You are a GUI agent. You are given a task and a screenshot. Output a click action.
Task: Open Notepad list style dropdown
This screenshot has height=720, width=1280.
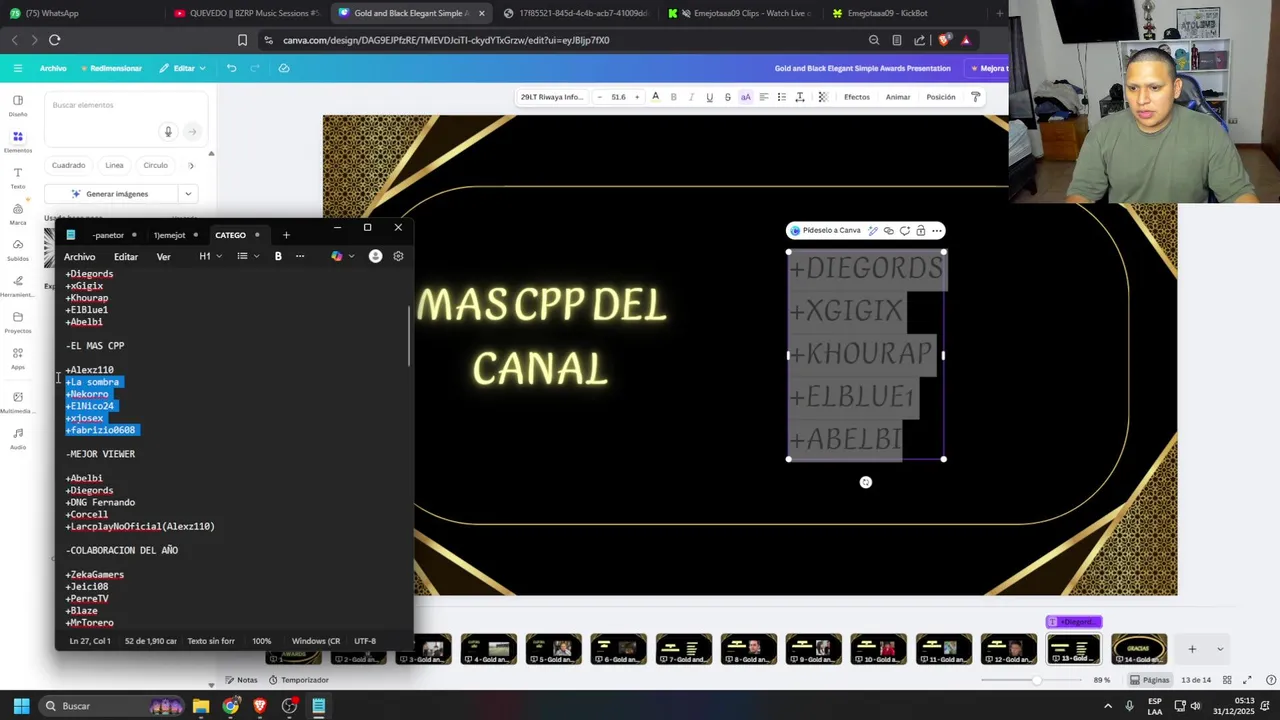click(248, 257)
